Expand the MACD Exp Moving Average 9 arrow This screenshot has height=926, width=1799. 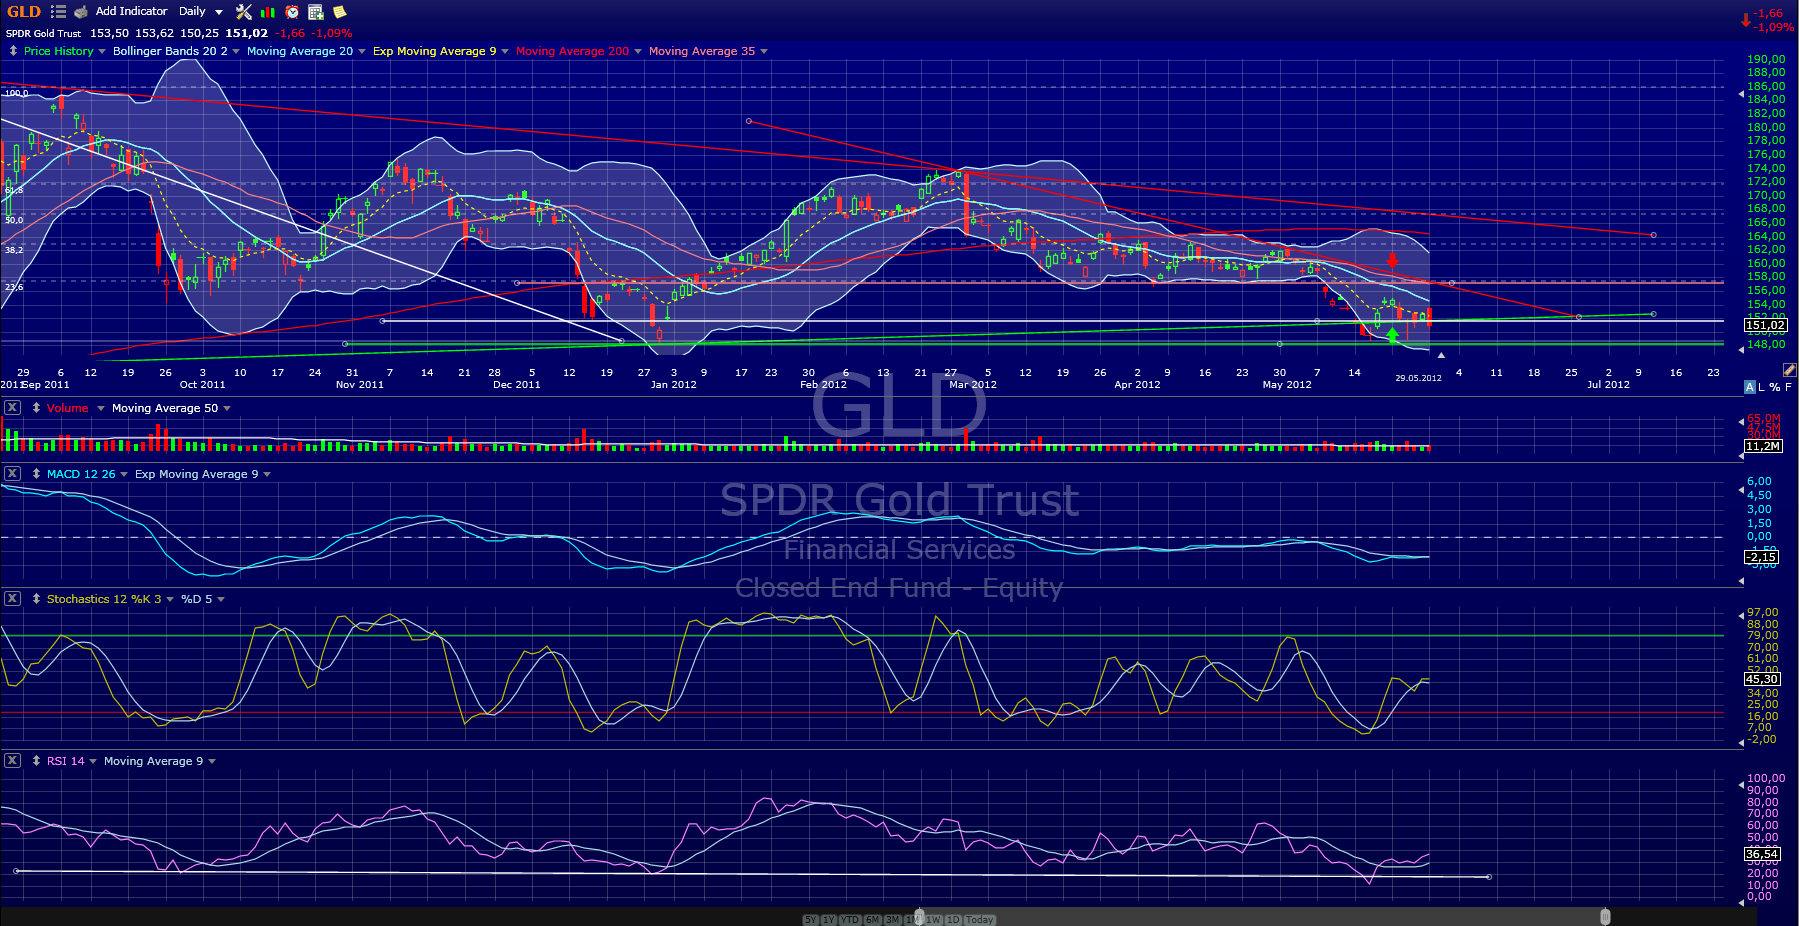[267, 475]
